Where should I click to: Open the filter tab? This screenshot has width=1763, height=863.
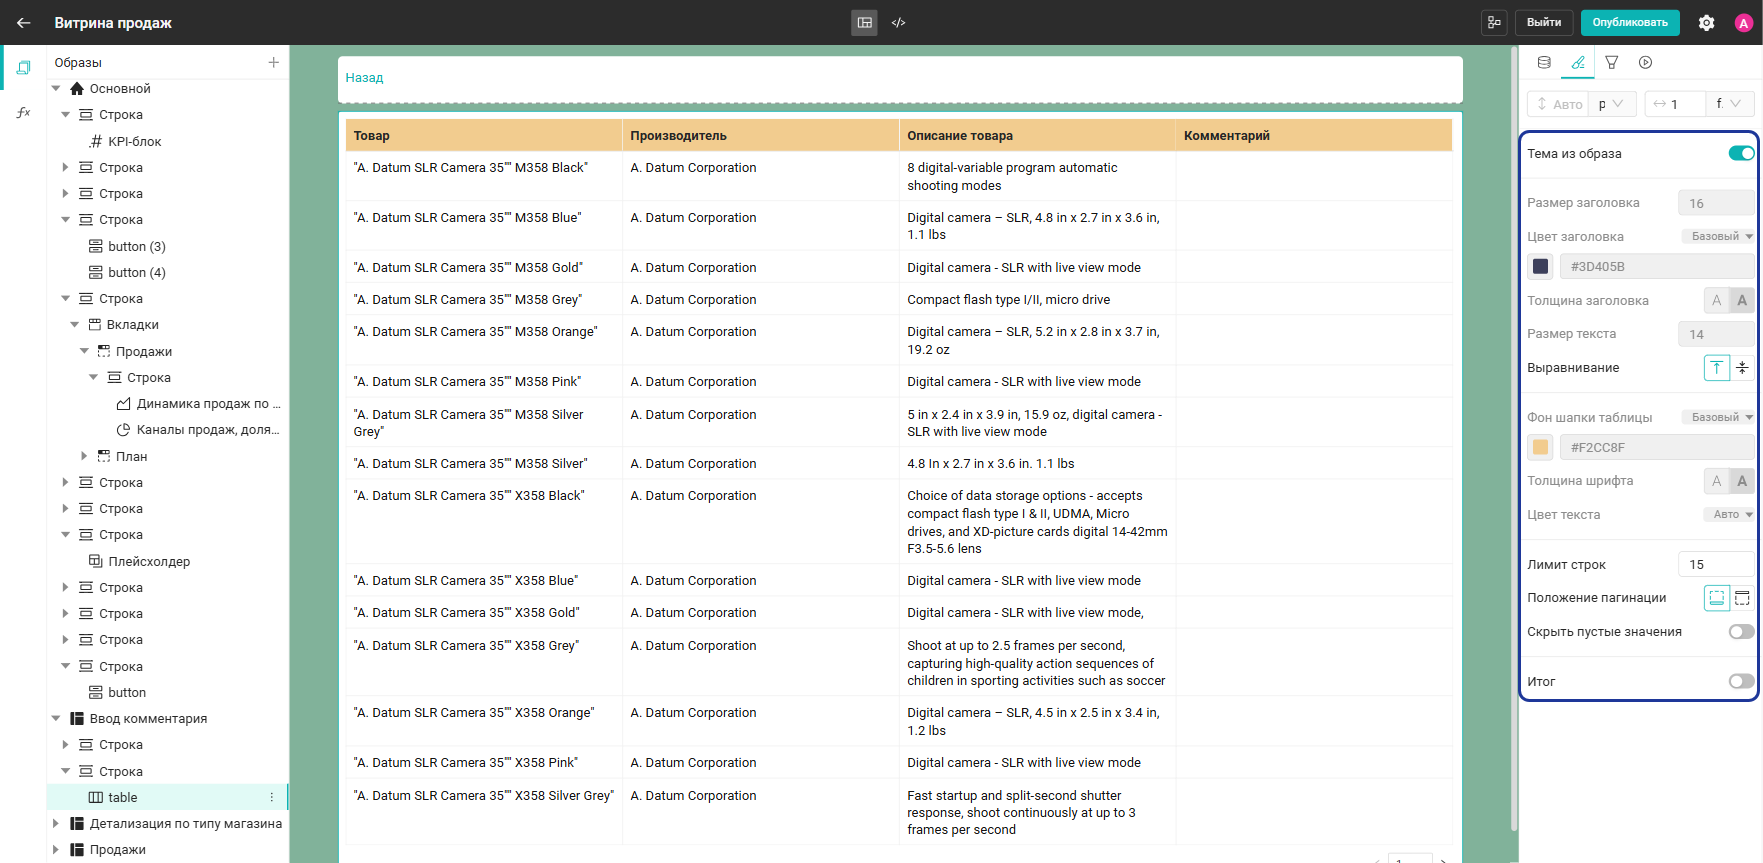pos(1612,62)
